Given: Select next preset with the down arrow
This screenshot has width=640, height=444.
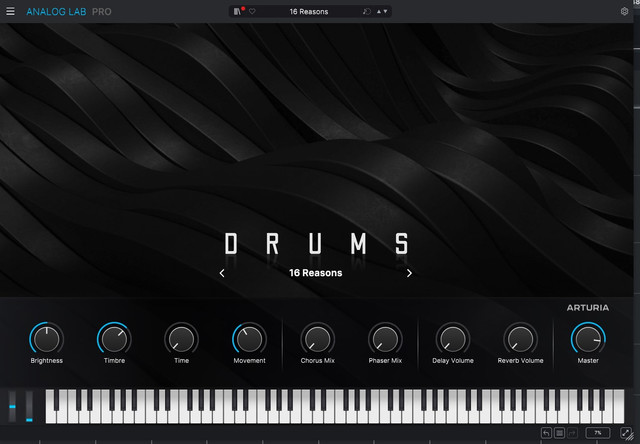Looking at the screenshot, I should tap(385, 11).
